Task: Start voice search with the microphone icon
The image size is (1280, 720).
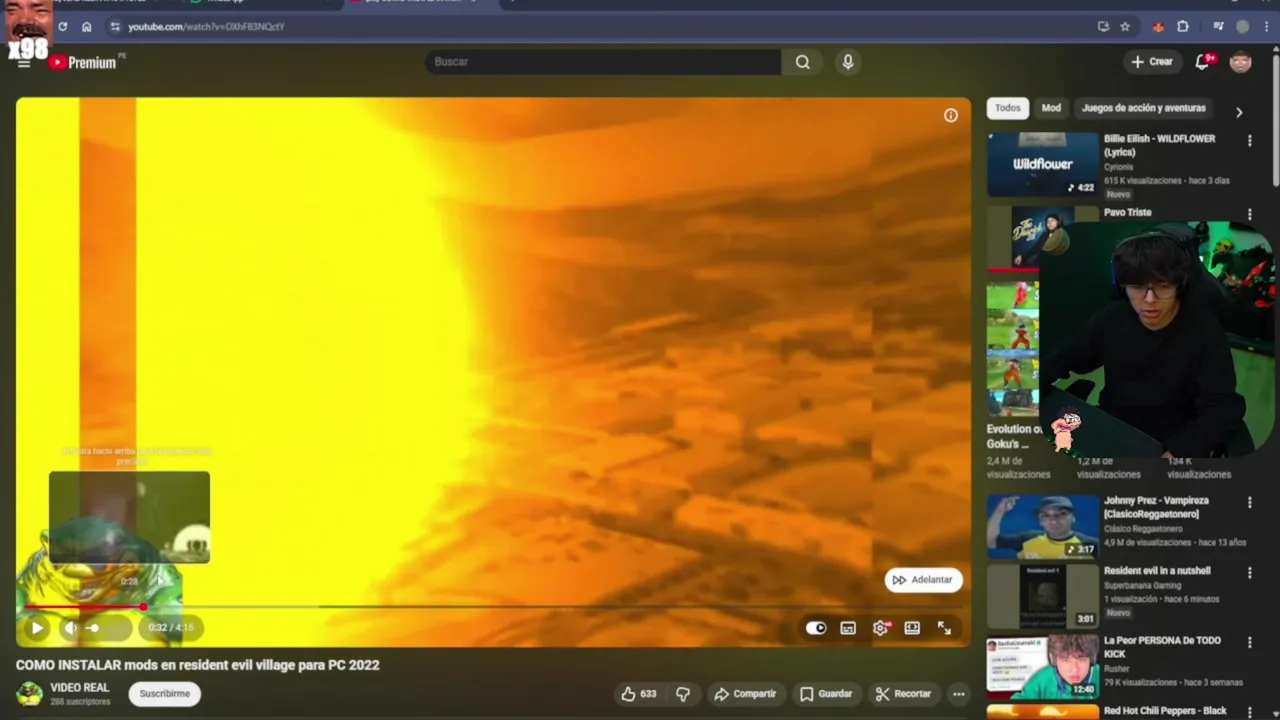Action: pos(848,62)
